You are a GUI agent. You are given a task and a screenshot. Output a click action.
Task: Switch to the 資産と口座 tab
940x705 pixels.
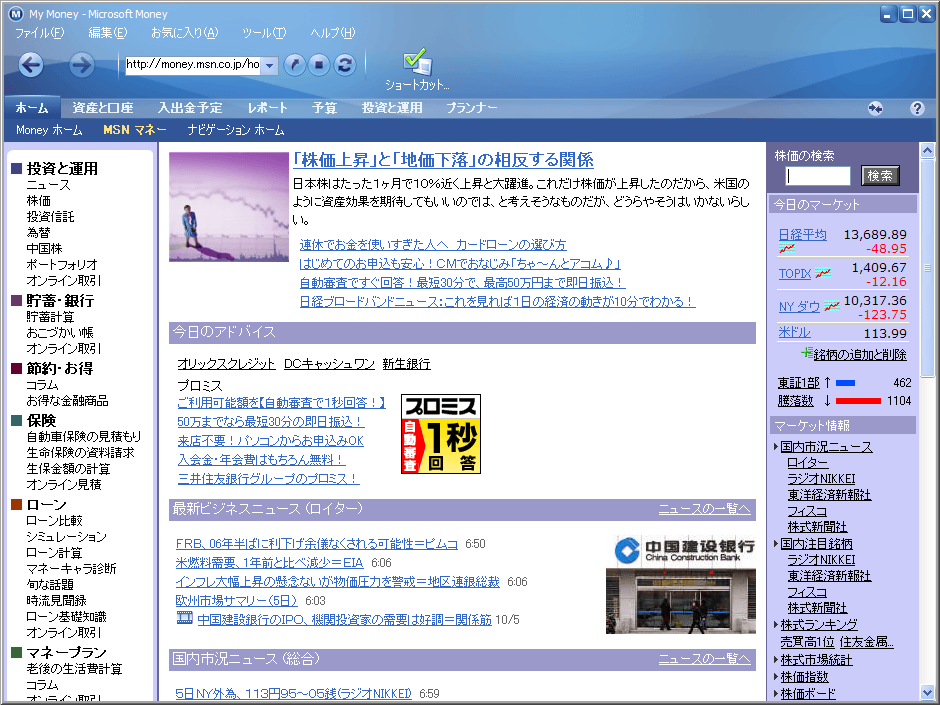[x=103, y=108]
